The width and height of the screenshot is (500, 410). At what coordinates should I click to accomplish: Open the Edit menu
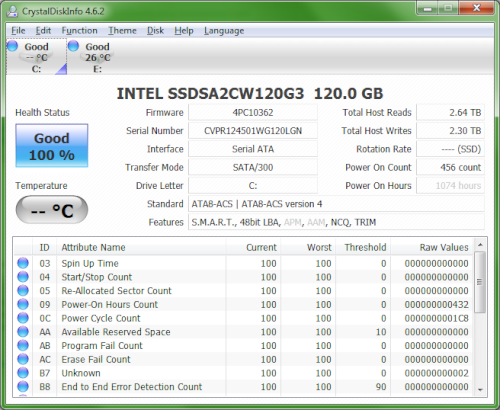click(x=43, y=31)
